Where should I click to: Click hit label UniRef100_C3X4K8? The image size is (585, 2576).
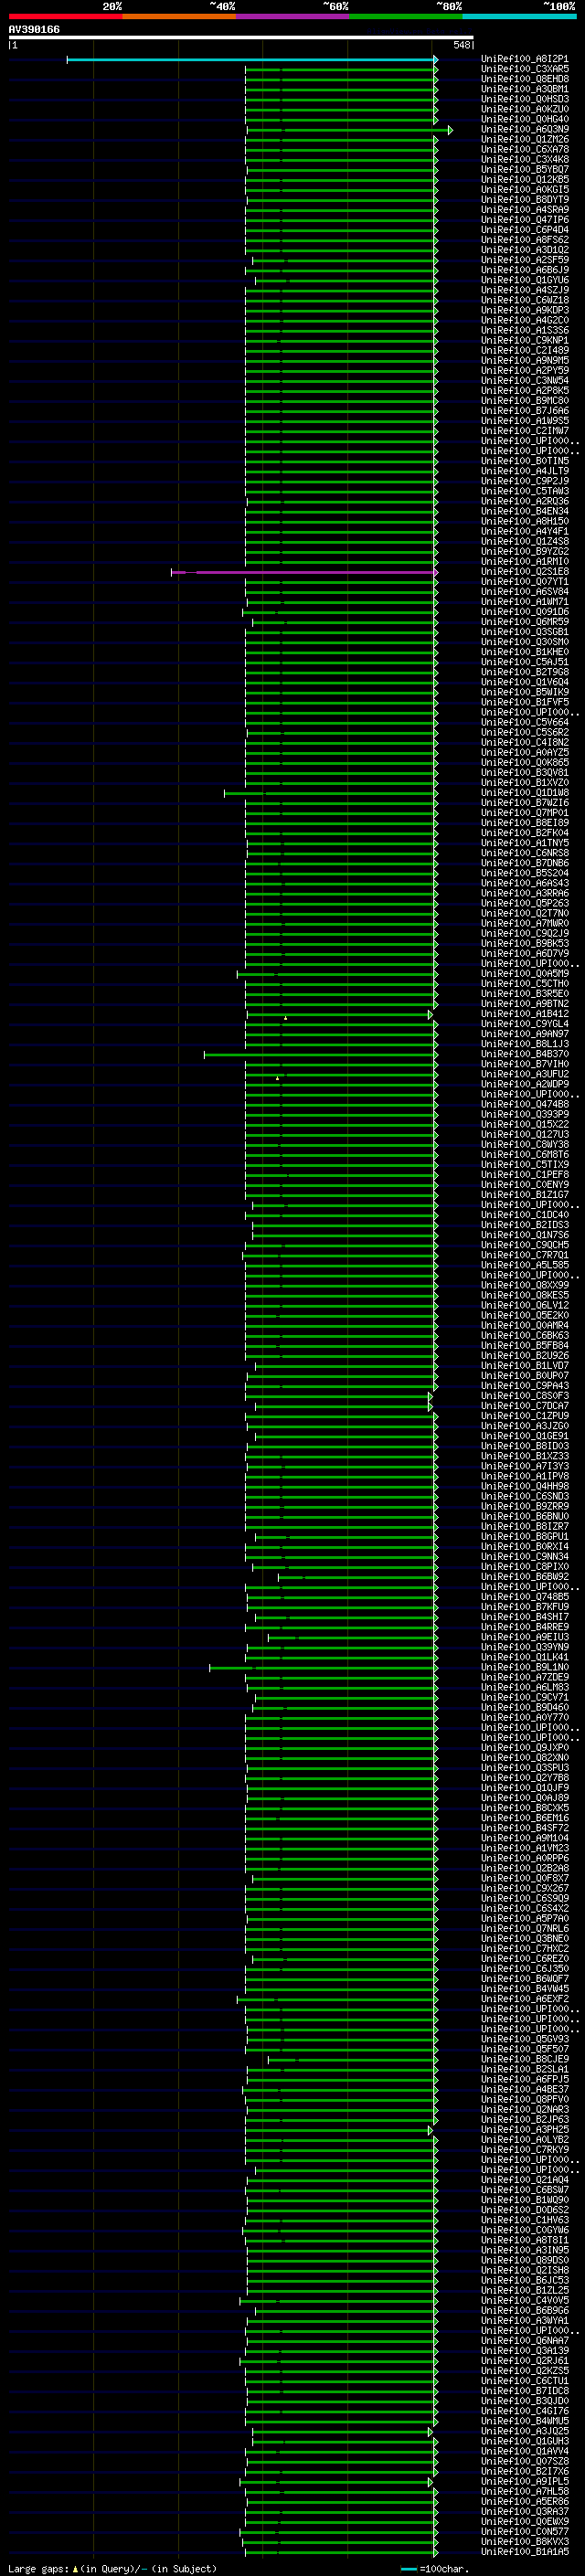524,159
